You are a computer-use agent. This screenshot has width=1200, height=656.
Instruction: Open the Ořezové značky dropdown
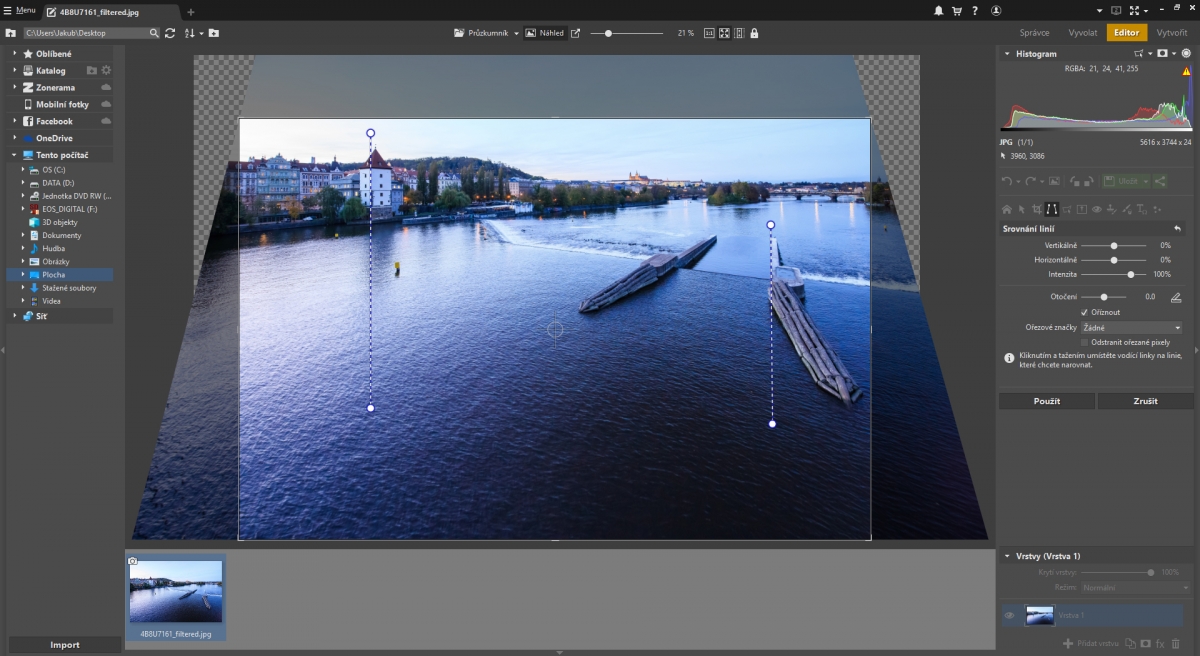point(1131,327)
